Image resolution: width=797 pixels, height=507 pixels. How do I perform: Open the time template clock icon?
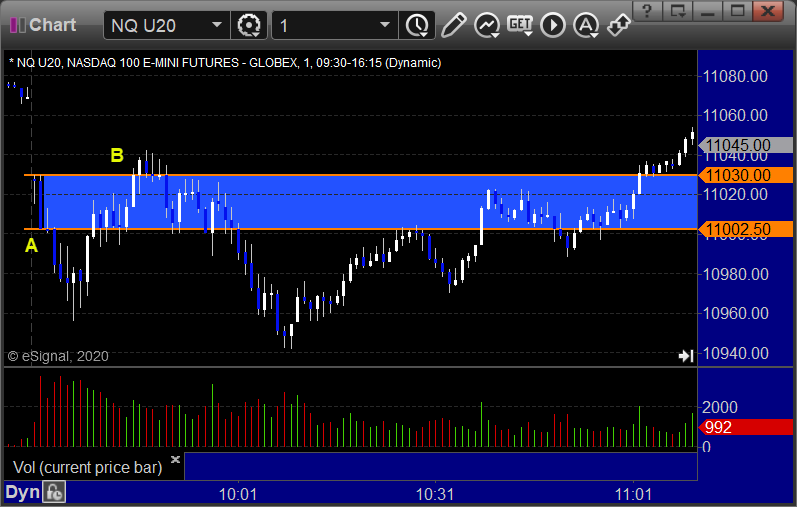[x=417, y=25]
